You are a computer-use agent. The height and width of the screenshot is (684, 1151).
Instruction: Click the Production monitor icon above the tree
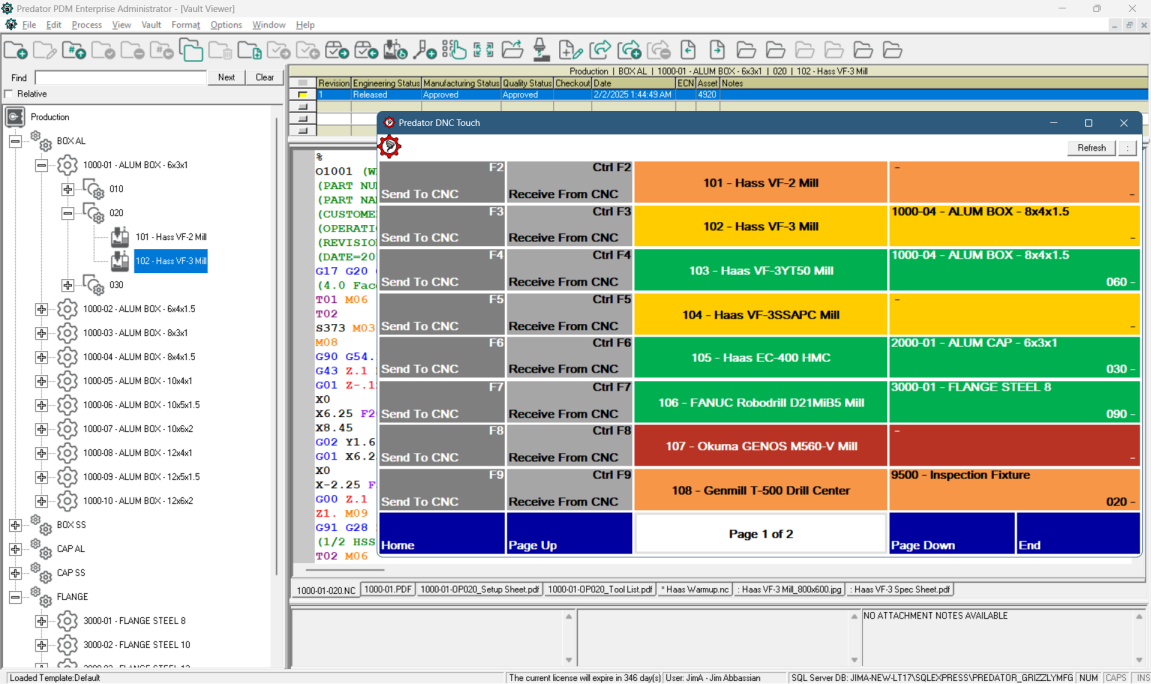coord(14,116)
